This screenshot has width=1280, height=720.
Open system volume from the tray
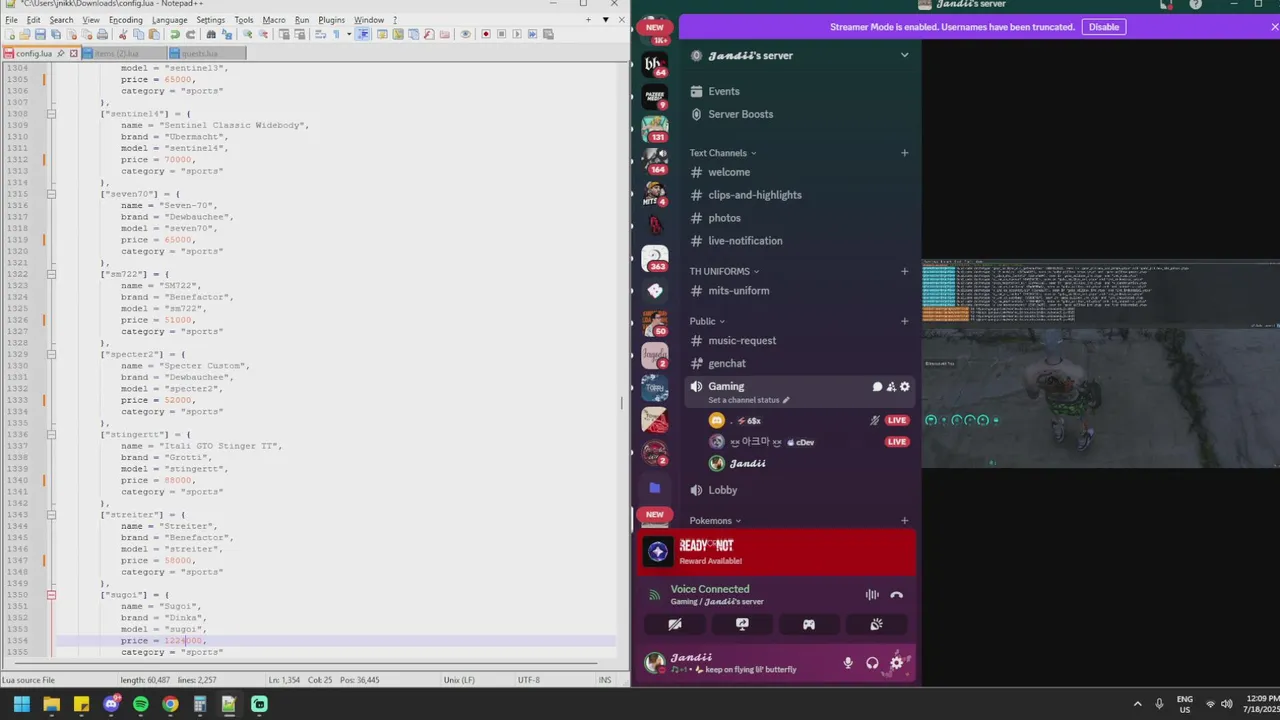(x=1227, y=704)
